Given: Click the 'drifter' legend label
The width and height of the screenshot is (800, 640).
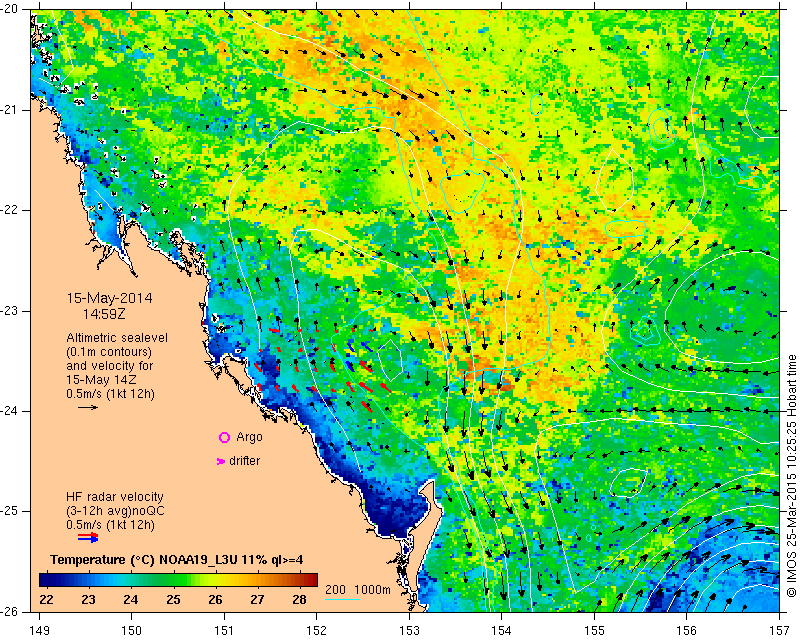Looking at the screenshot, I should (x=244, y=461).
